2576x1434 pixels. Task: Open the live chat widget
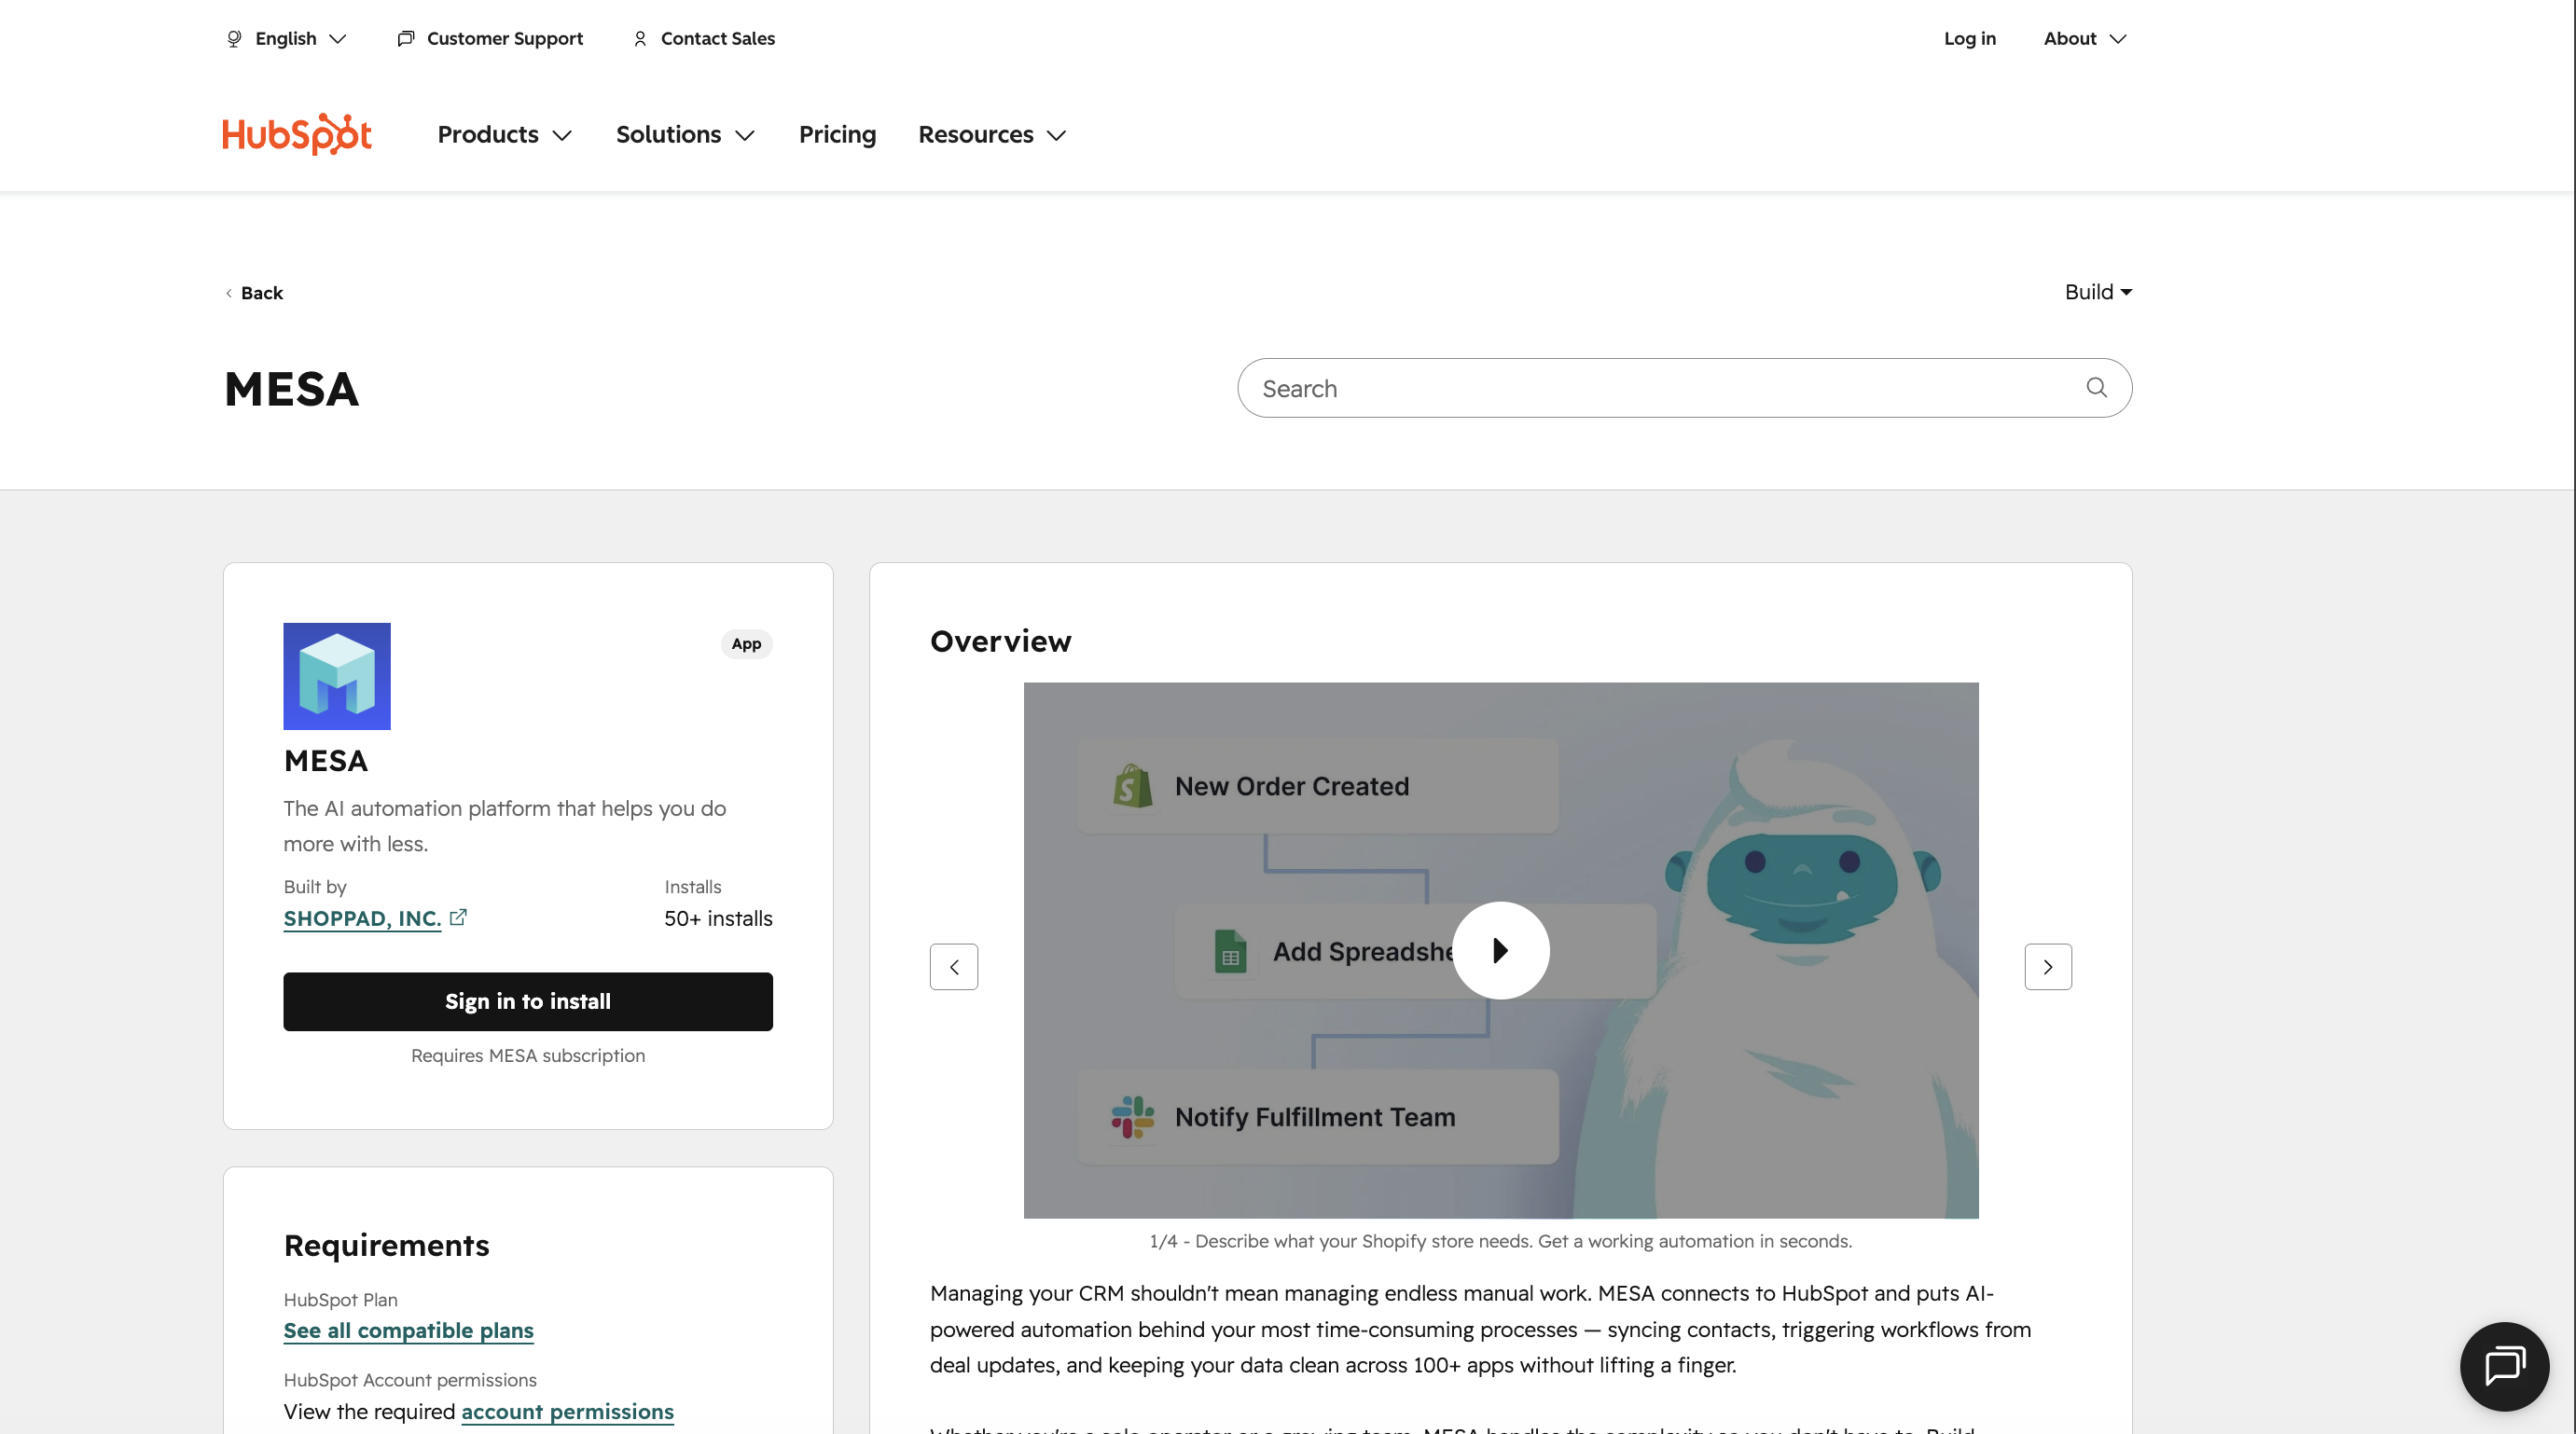[2504, 1366]
